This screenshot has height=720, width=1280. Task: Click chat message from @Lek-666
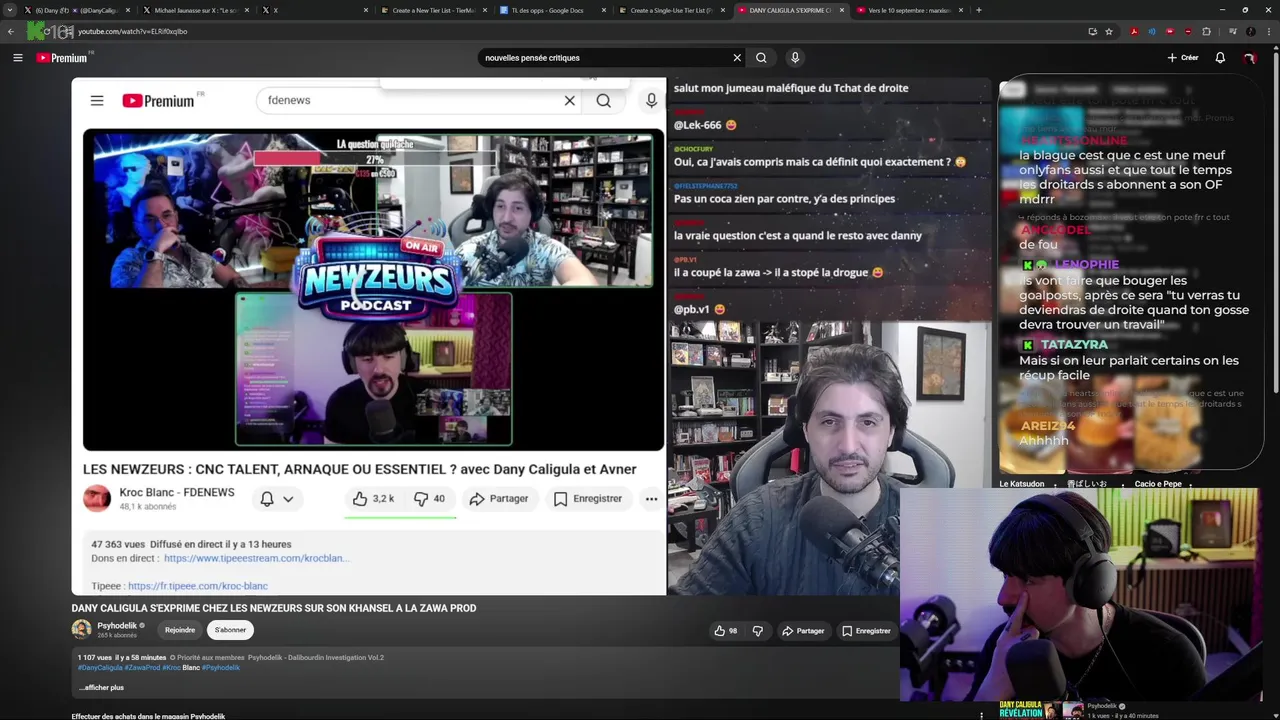click(705, 125)
